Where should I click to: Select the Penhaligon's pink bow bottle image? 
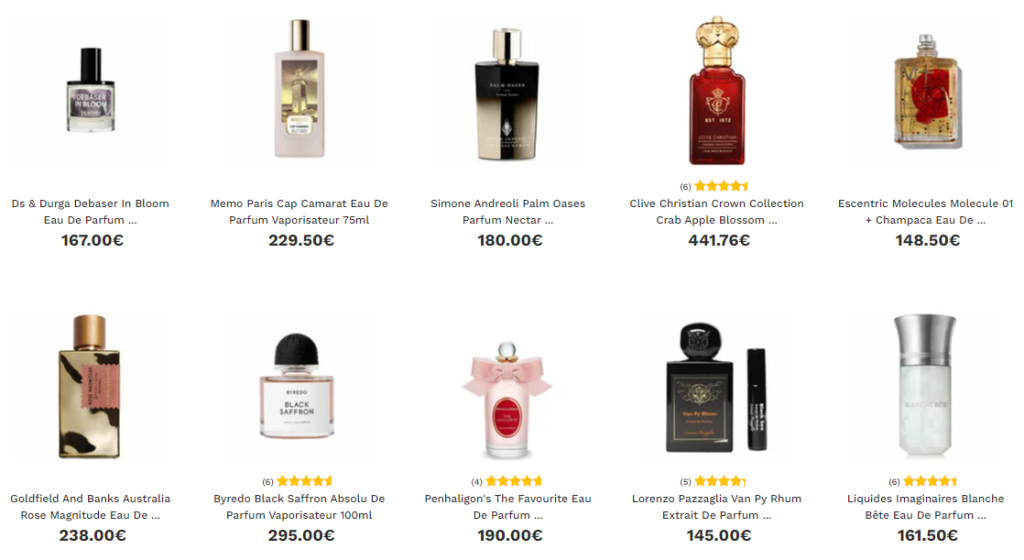tap(507, 399)
